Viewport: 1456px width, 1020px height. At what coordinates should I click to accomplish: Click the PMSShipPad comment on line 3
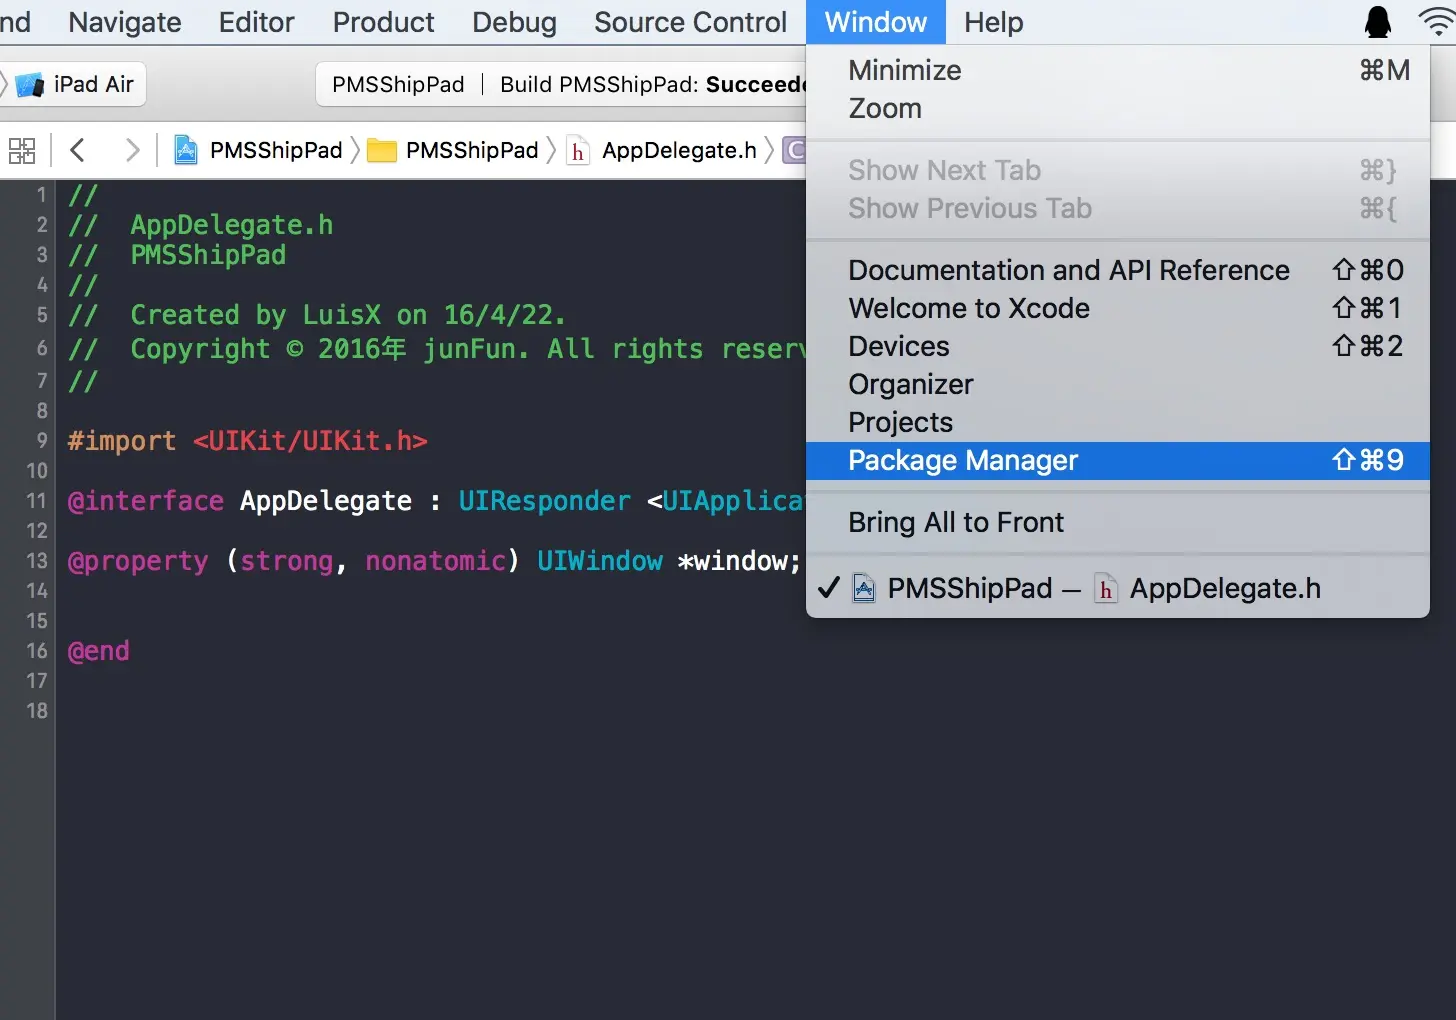pos(208,255)
